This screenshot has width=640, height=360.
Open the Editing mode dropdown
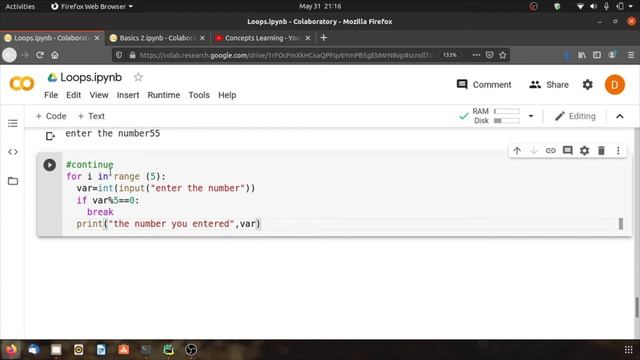[x=575, y=116]
